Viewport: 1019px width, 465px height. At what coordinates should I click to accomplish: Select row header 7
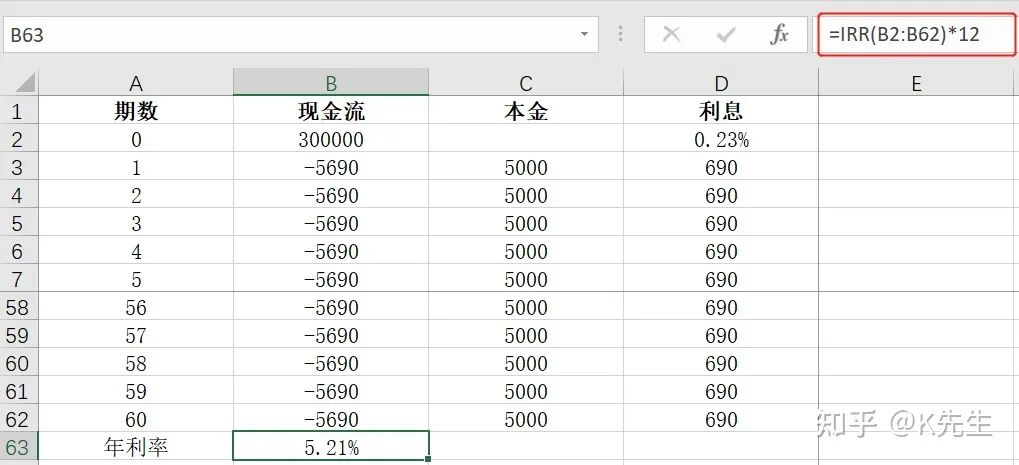click(19, 279)
